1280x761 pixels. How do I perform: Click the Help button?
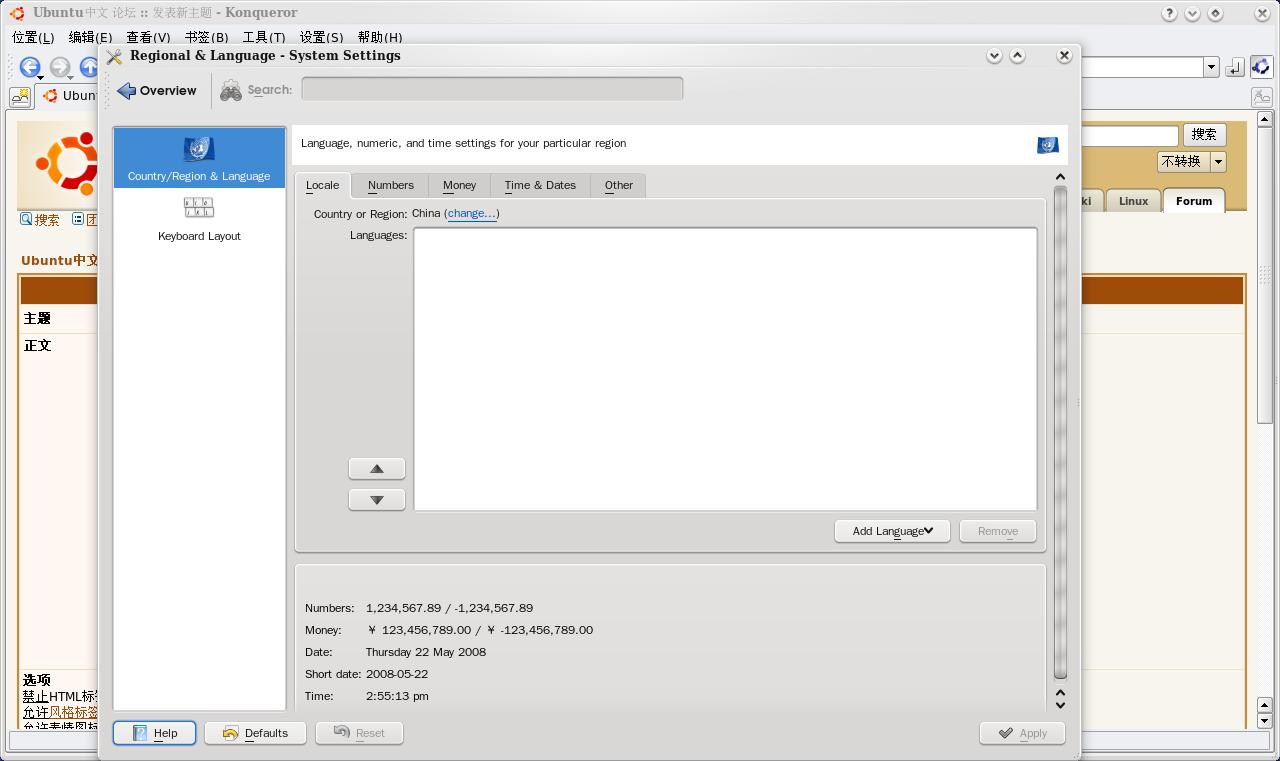tap(154, 733)
